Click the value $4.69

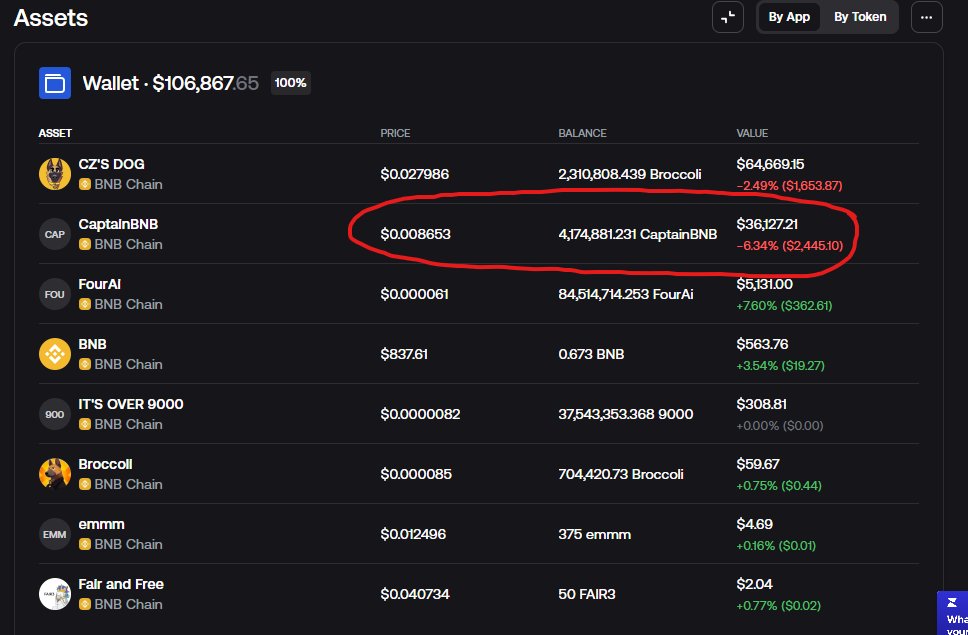pos(754,524)
